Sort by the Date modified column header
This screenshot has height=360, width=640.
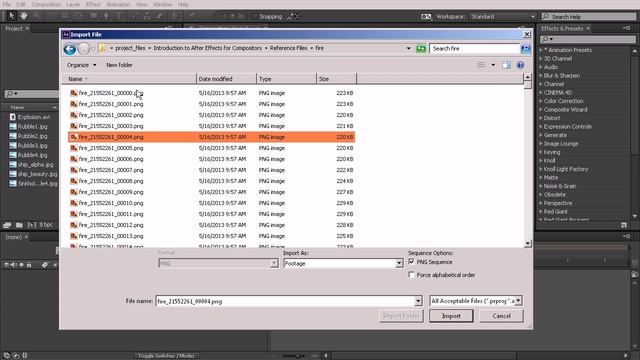(x=226, y=79)
